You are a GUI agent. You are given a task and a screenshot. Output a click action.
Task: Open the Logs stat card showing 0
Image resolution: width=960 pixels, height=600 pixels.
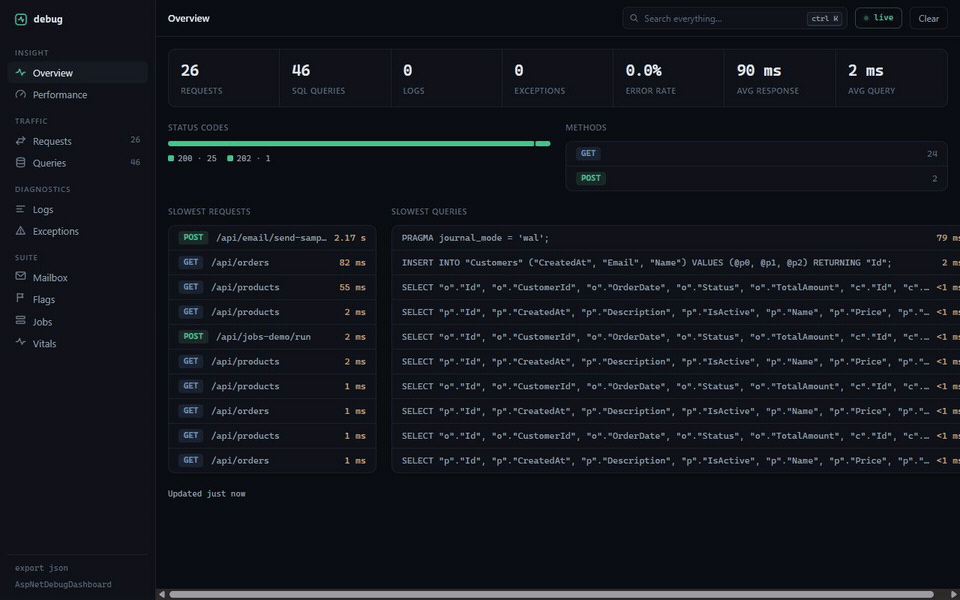446,78
